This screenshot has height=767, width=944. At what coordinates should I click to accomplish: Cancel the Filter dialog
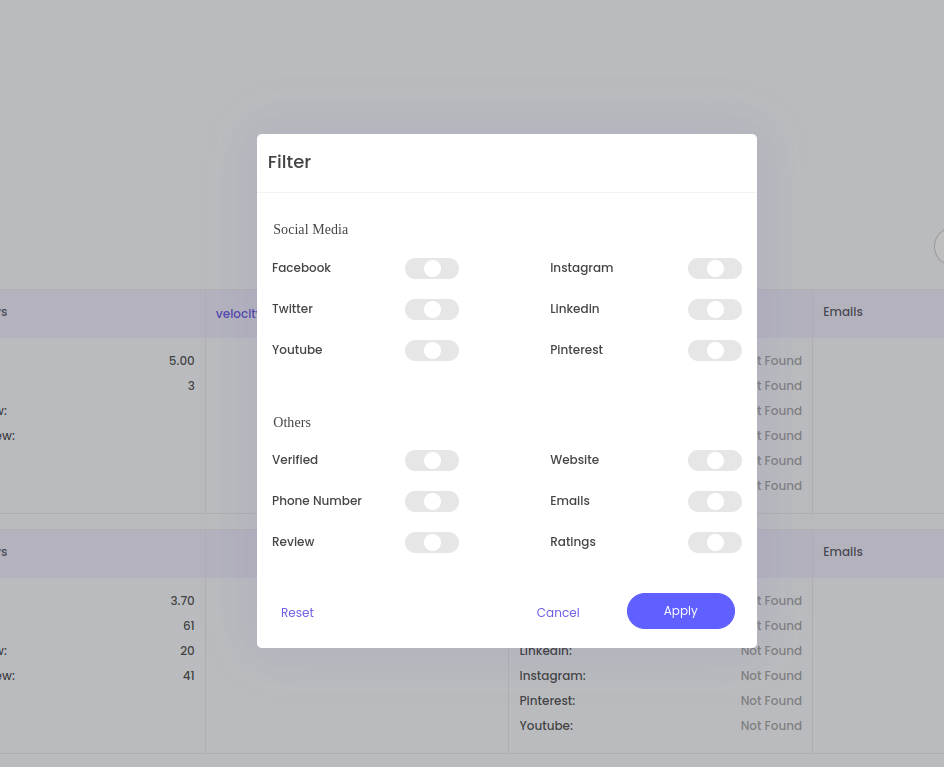[557, 613]
